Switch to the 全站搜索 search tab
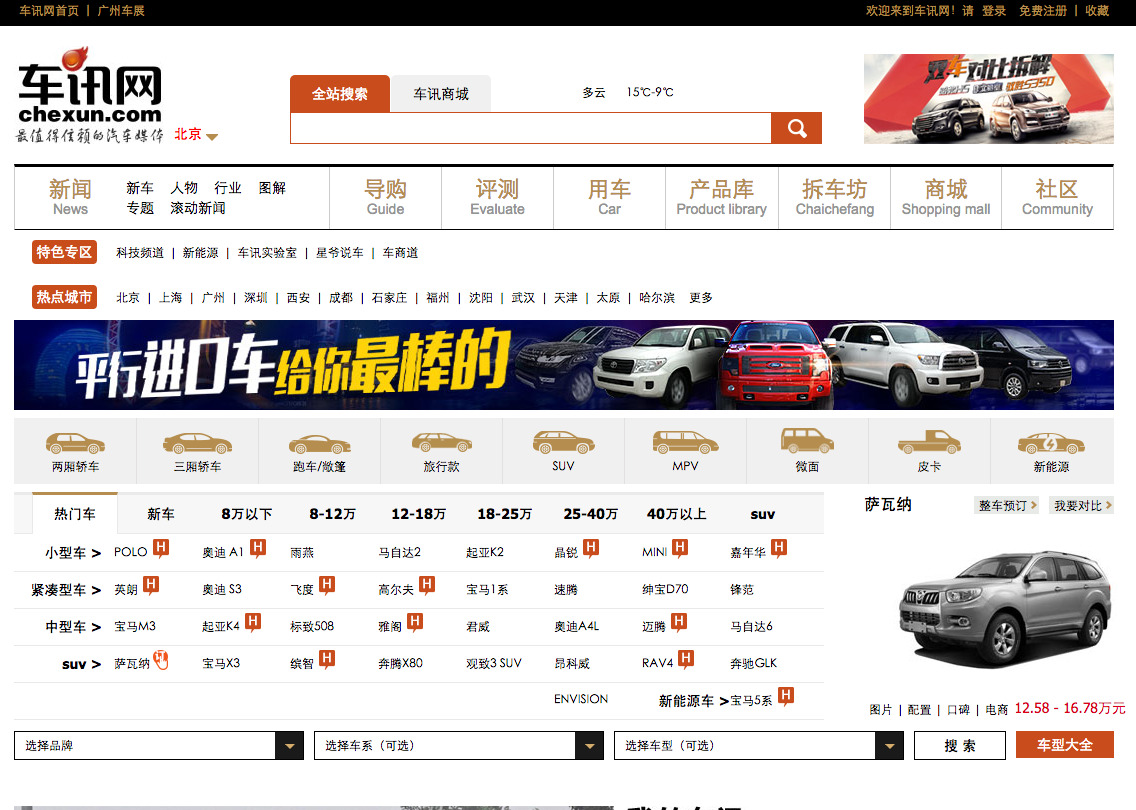The height and width of the screenshot is (810, 1136). pos(340,93)
